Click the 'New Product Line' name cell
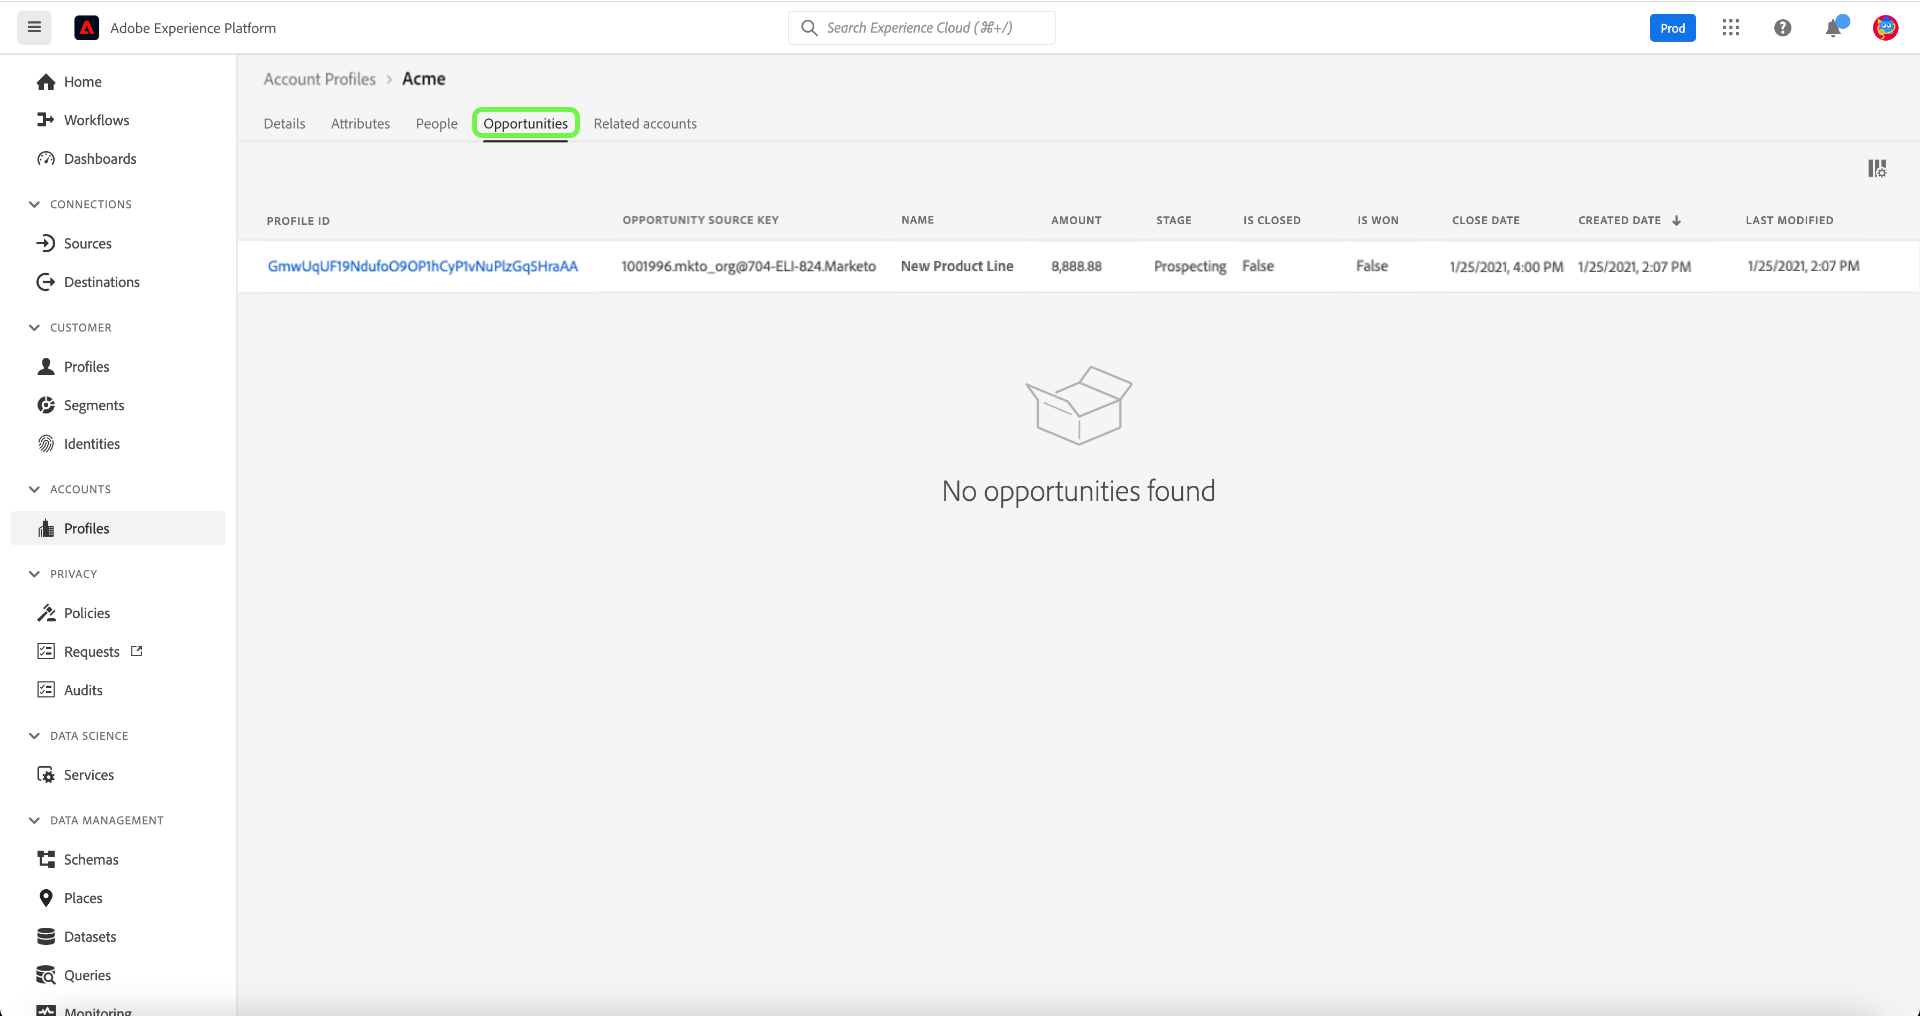The image size is (1920, 1016). [x=957, y=266]
